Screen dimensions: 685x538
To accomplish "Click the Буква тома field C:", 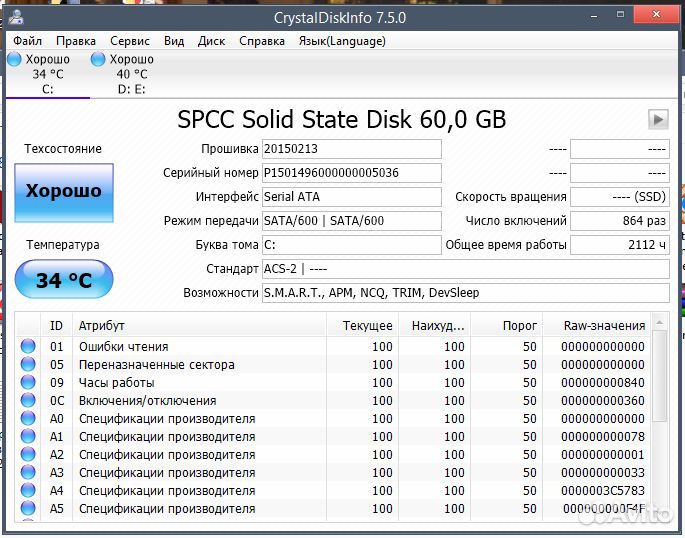I will 352,245.
